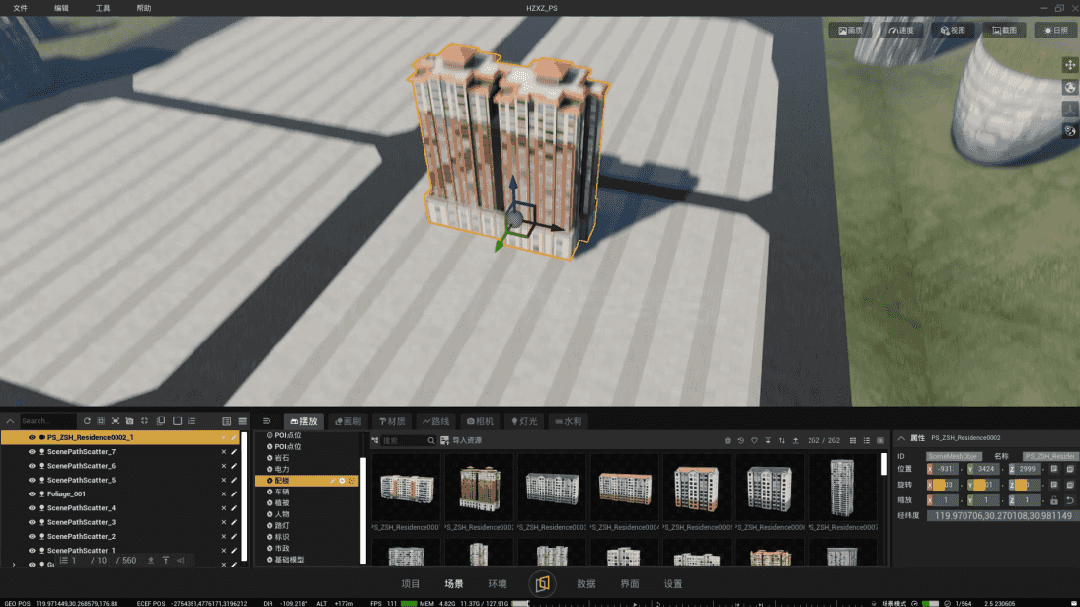
Task: Open the 工具 menu
Action: tap(103, 8)
